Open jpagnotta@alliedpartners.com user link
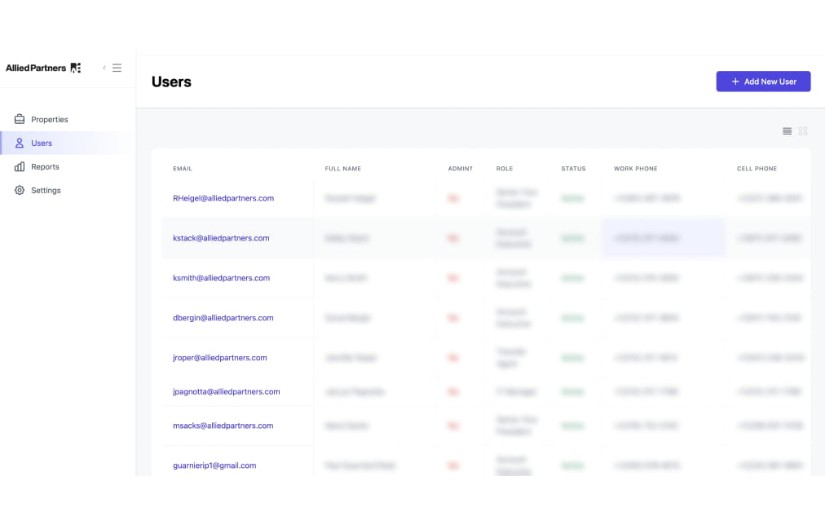Image resolution: width=825 pixels, height=525 pixels. coord(226,392)
